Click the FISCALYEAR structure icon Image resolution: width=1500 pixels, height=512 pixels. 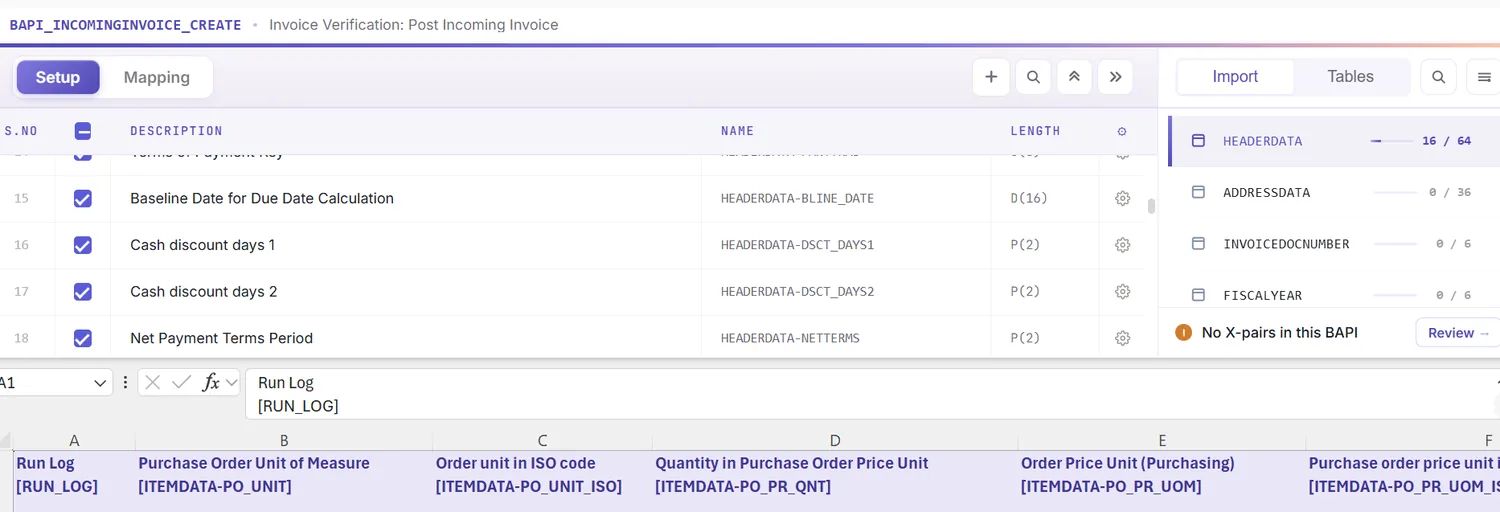coord(1198,295)
